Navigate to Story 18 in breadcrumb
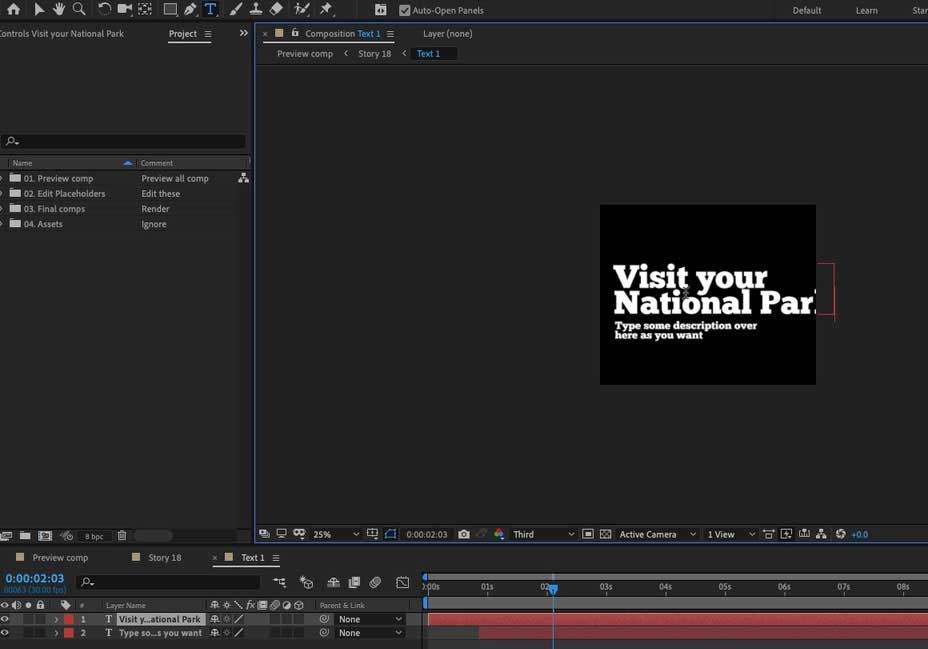Image resolution: width=928 pixels, height=649 pixels. click(375, 53)
